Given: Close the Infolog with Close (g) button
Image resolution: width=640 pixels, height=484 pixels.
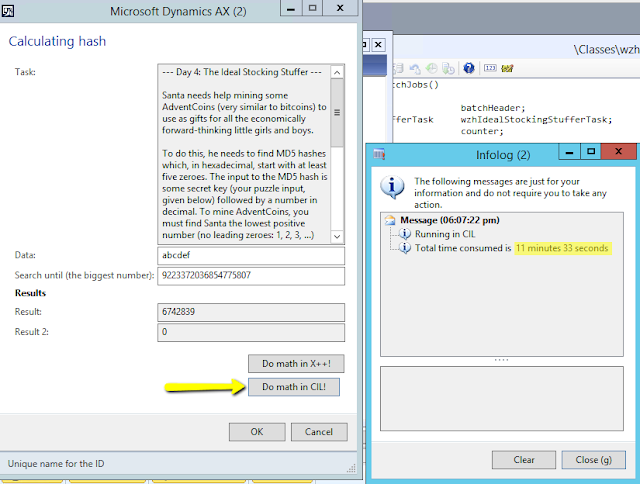Looking at the screenshot, I should [593, 460].
